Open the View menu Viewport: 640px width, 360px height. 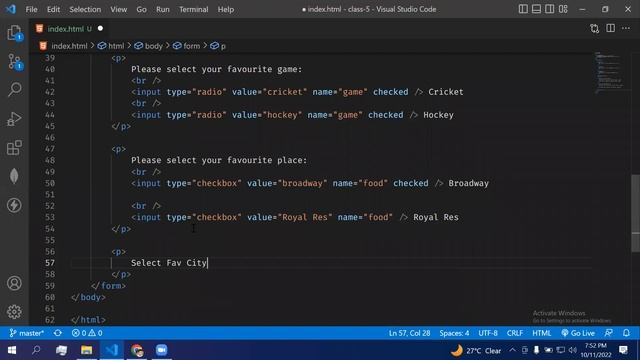118,9
